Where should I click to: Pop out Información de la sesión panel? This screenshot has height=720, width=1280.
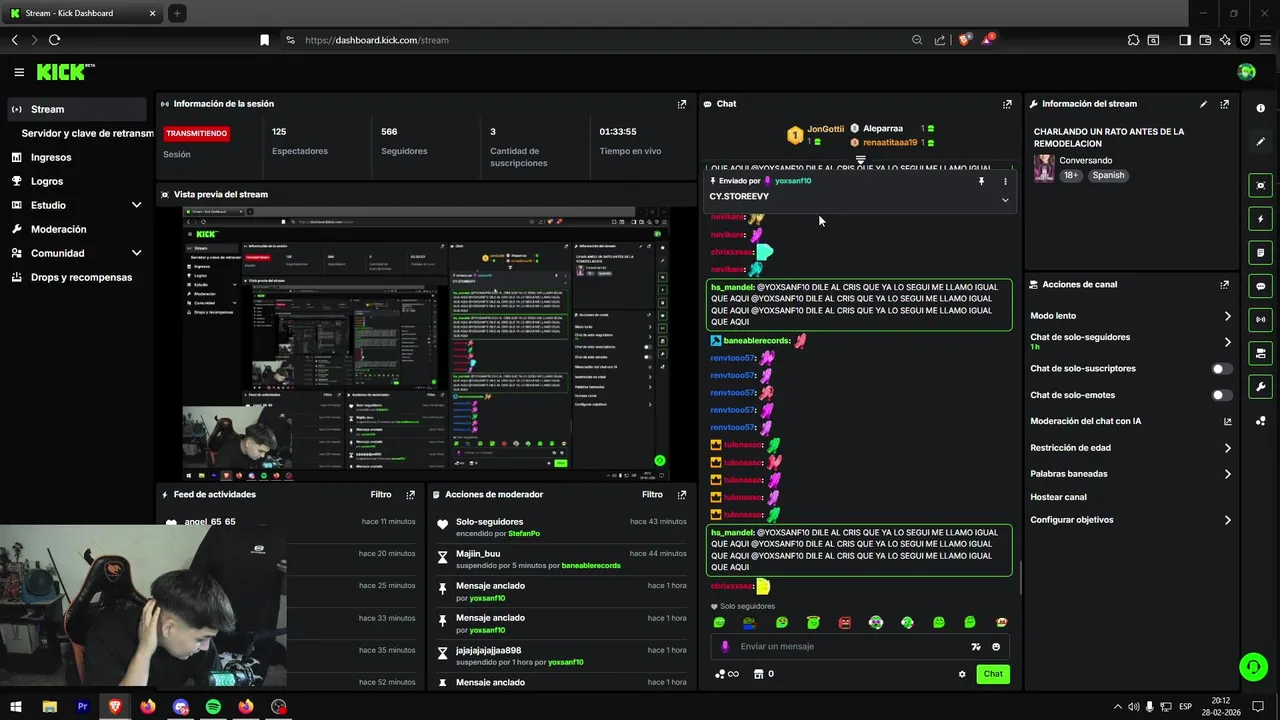[682, 104]
